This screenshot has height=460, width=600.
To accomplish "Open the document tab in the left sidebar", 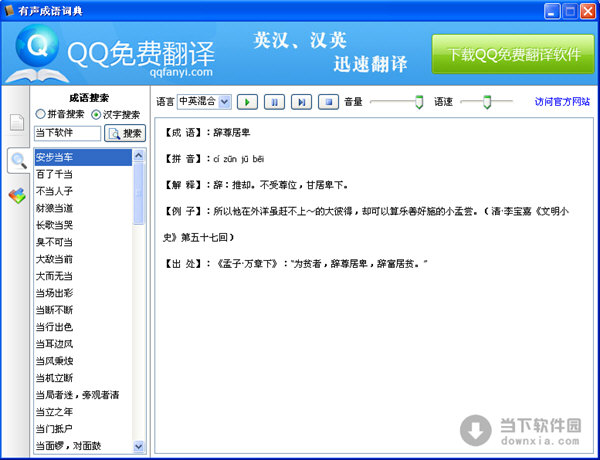I will coord(16,122).
